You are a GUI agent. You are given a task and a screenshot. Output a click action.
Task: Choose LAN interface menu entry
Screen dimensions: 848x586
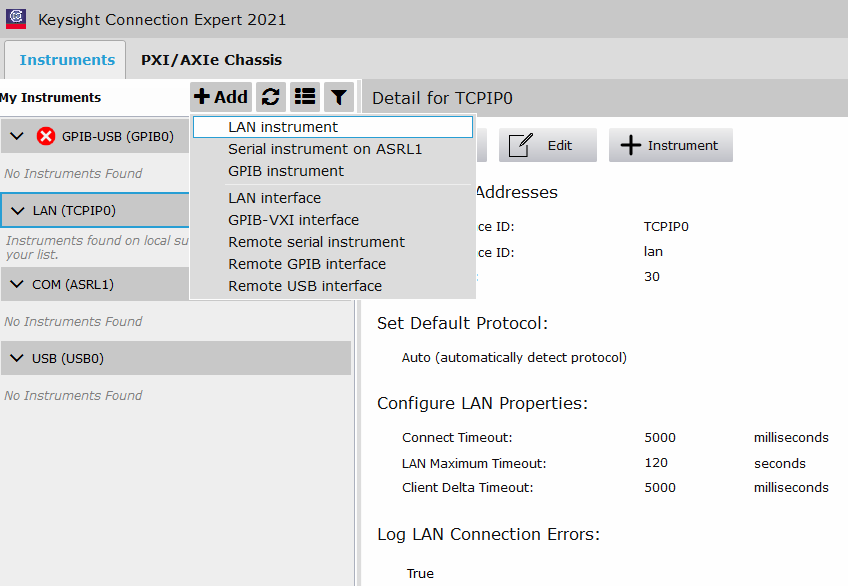pyautogui.click(x=333, y=198)
